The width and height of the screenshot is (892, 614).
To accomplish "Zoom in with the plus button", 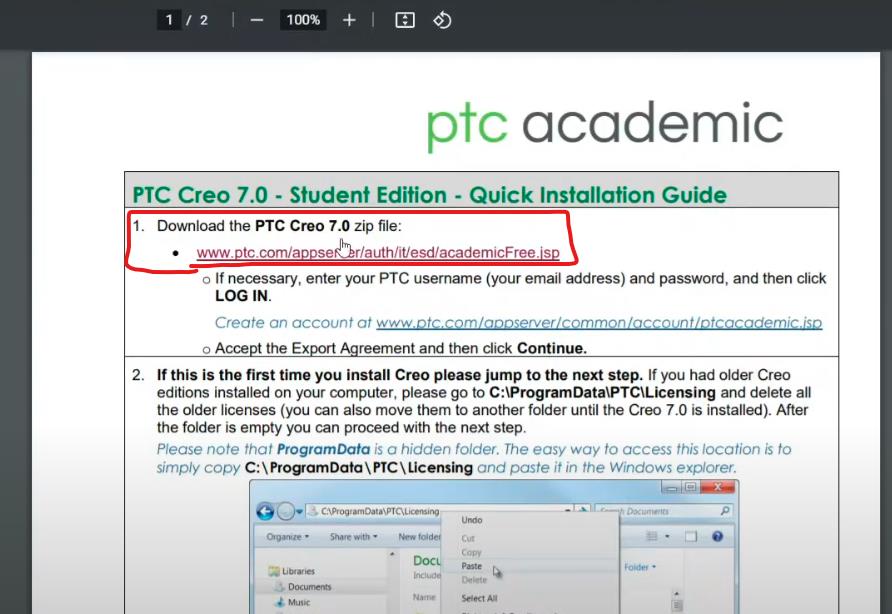I will coord(349,20).
